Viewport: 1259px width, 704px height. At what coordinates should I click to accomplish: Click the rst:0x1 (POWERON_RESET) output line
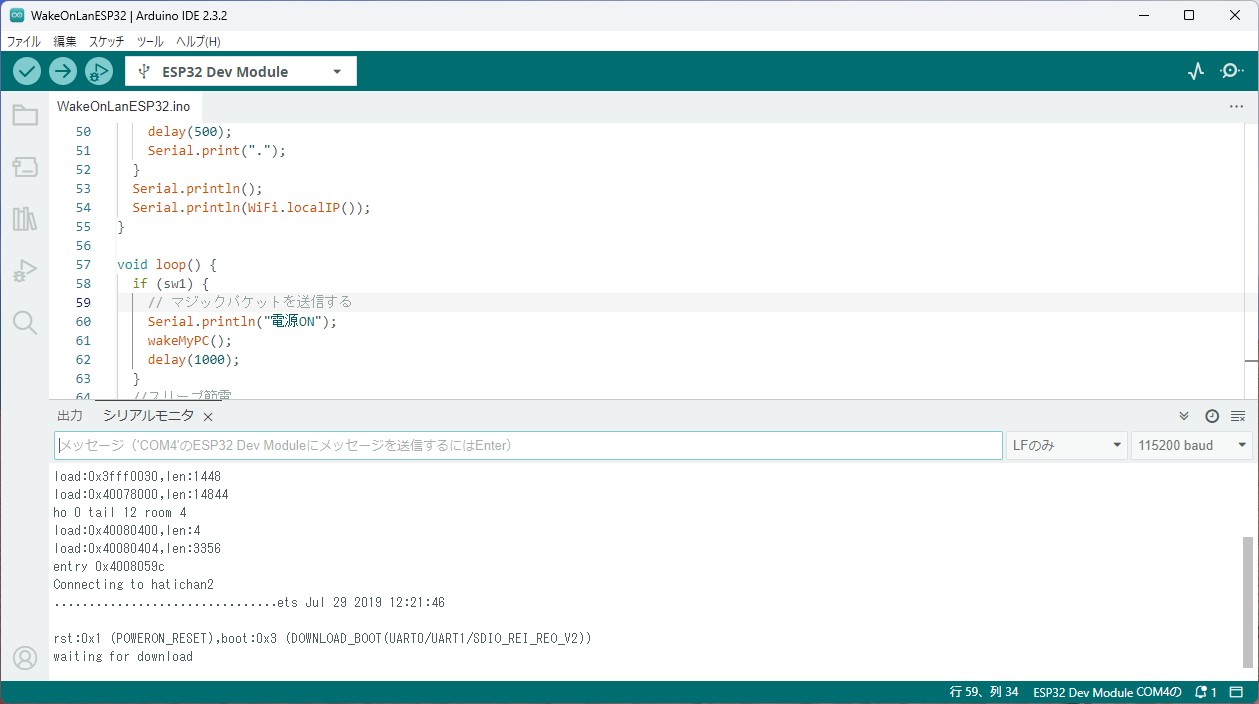point(322,638)
